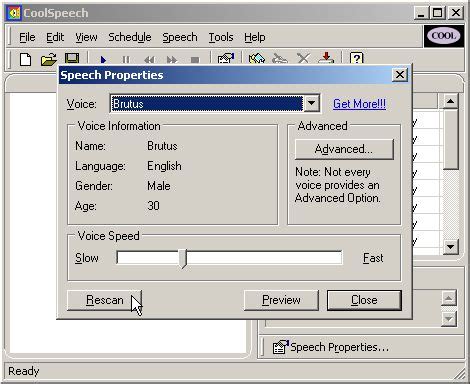470x384 pixels.
Task: Follow the Get More!!! link
Action: click(x=359, y=104)
